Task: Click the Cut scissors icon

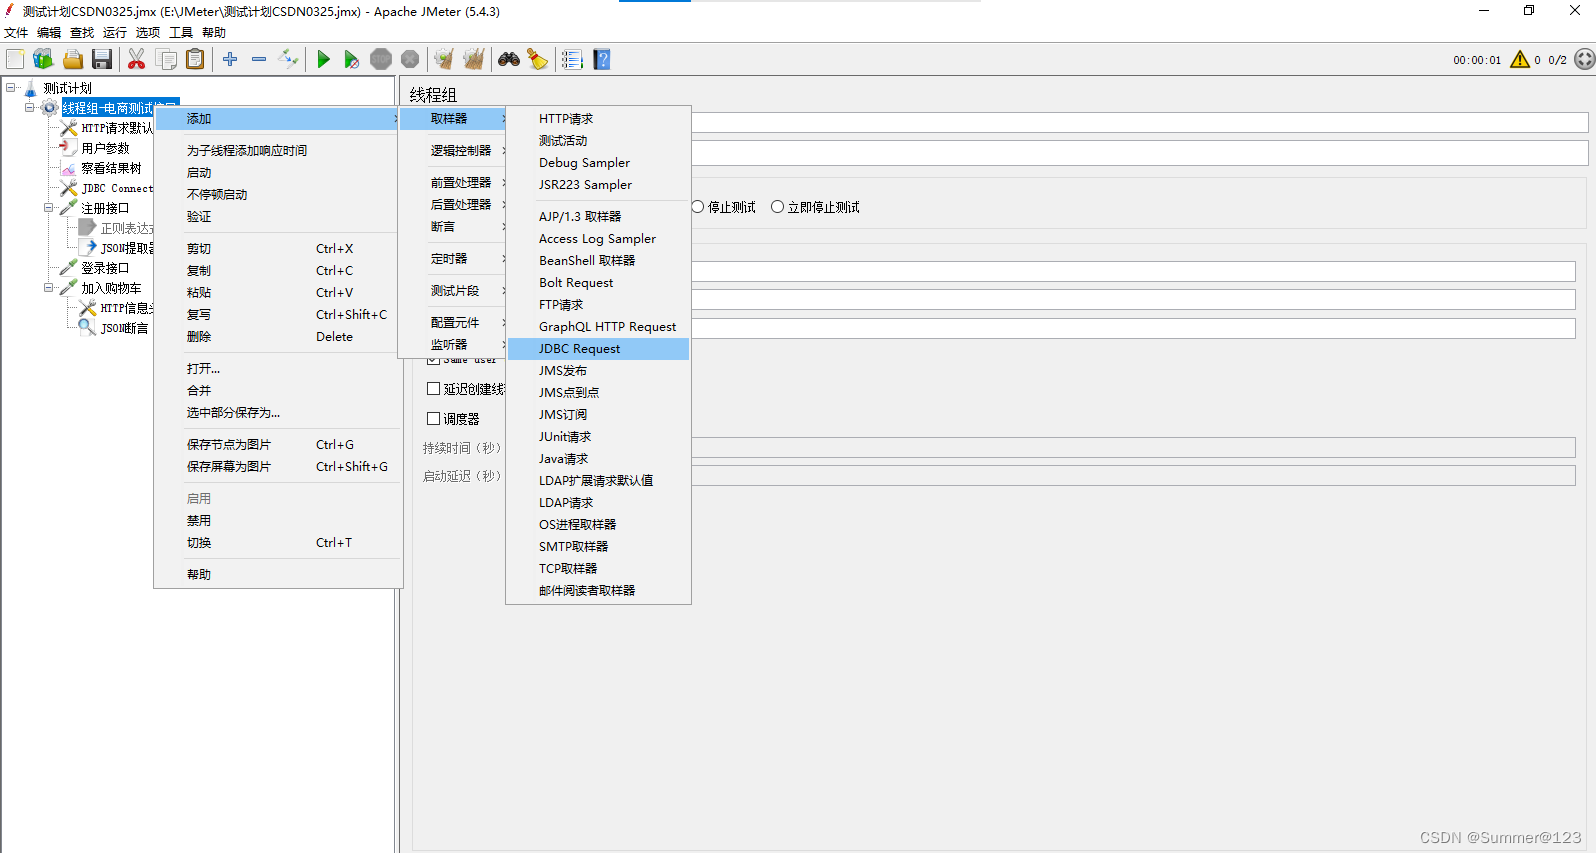Action: pyautogui.click(x=137, y=59)
